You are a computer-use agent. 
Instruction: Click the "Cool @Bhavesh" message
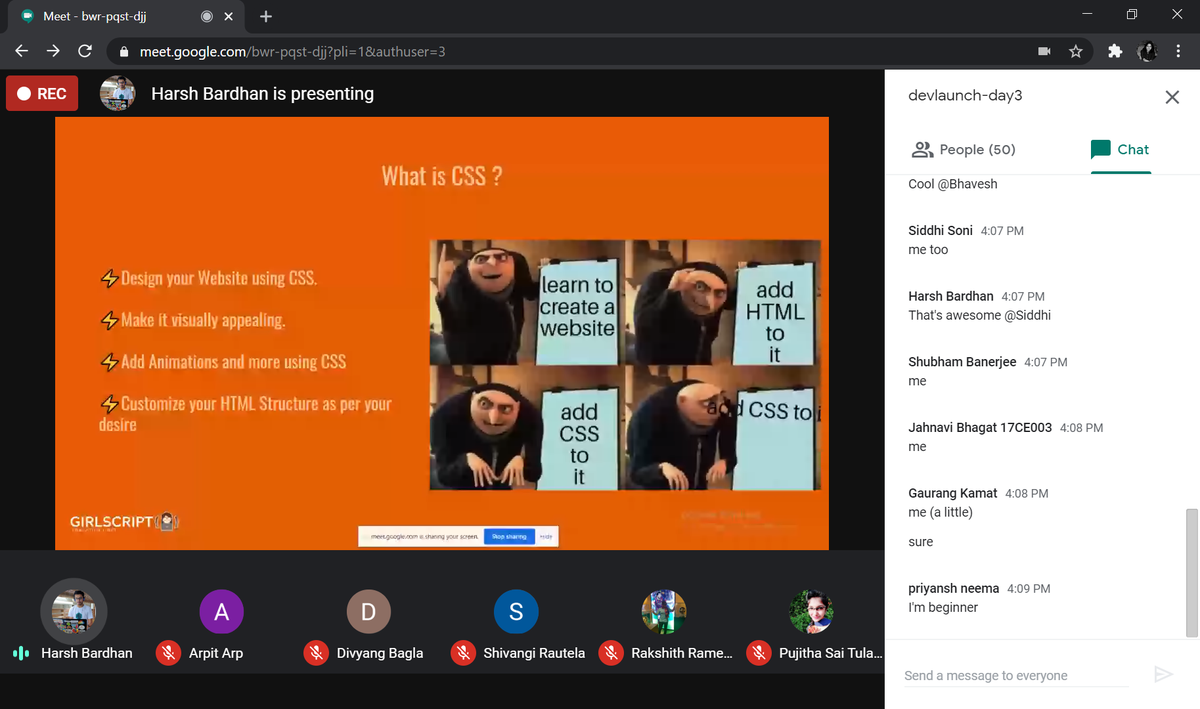pos(952,184)
